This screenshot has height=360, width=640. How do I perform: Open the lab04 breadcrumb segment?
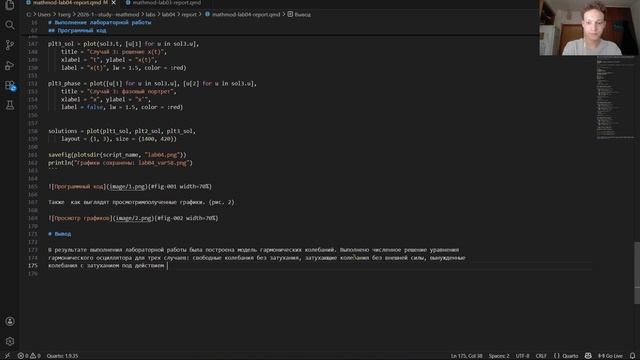coord(168,14)
